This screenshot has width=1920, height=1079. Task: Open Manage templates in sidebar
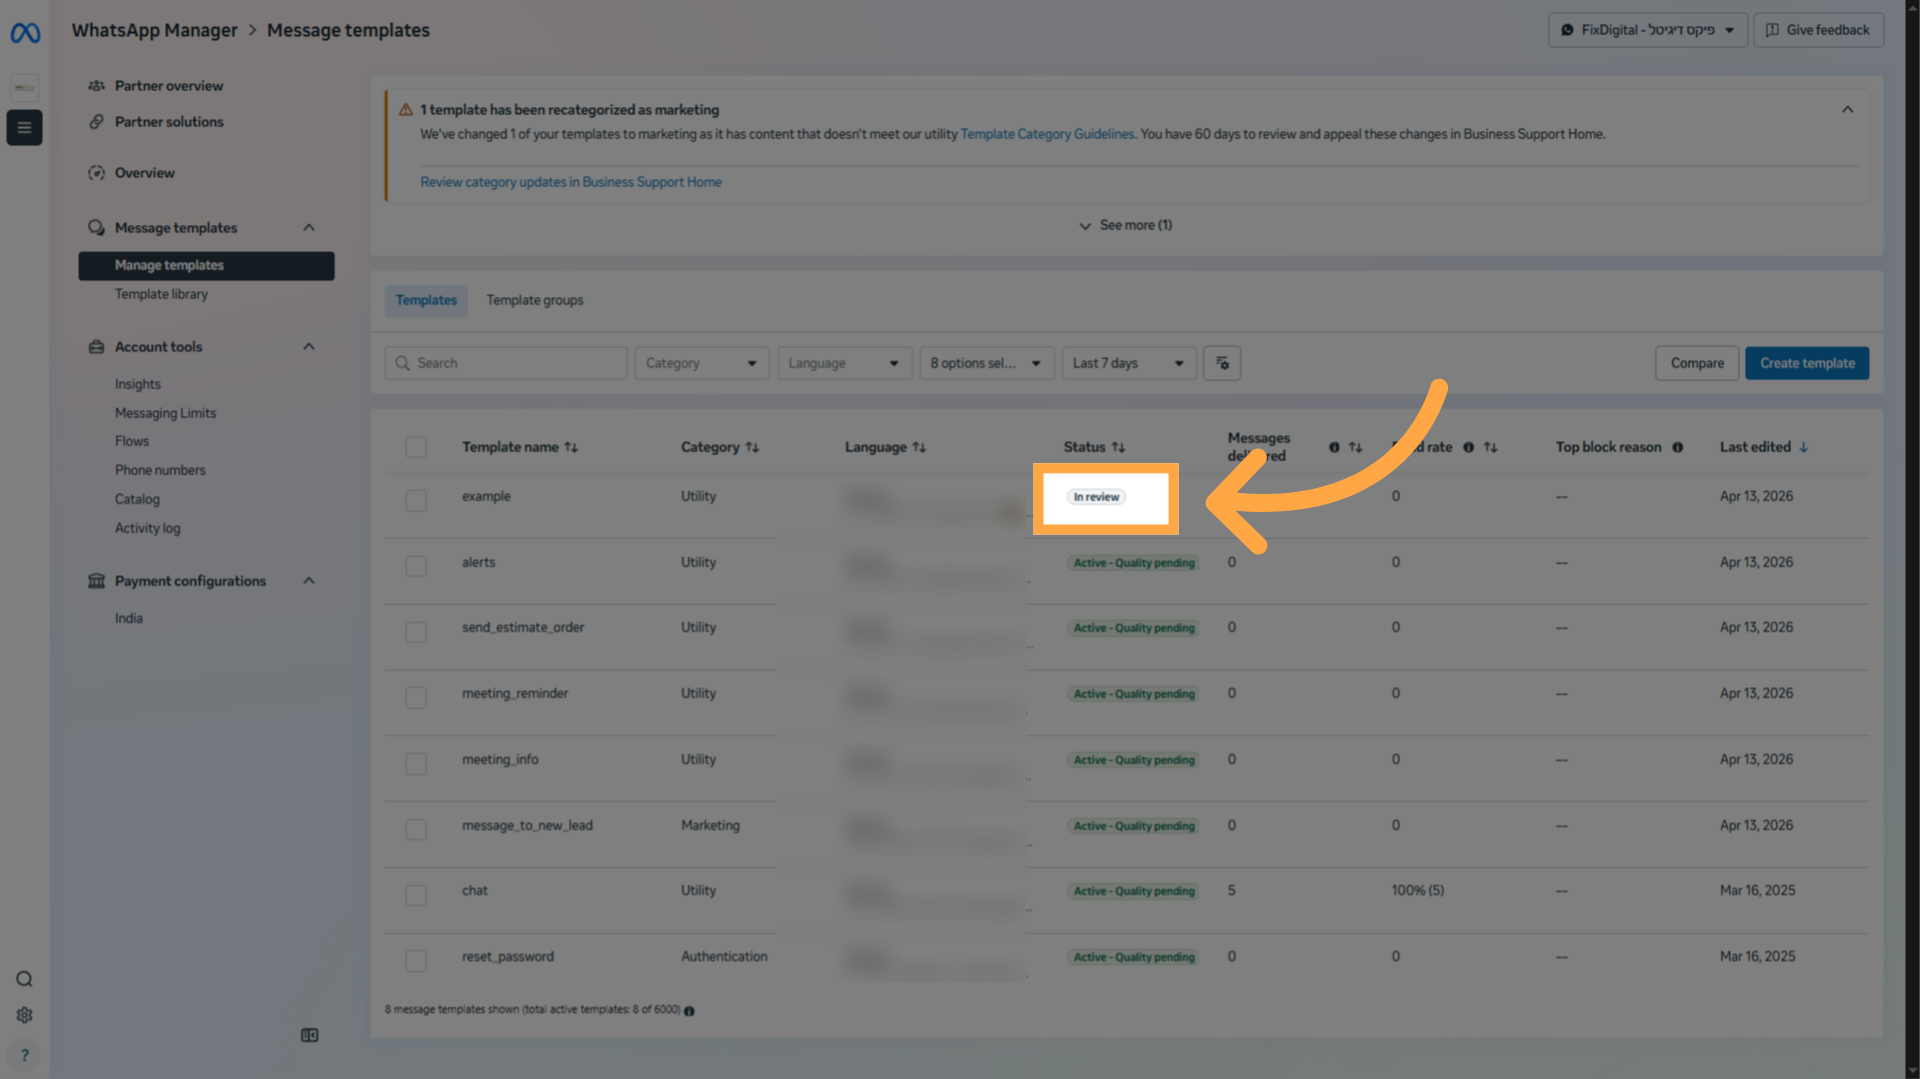(206, 265)
